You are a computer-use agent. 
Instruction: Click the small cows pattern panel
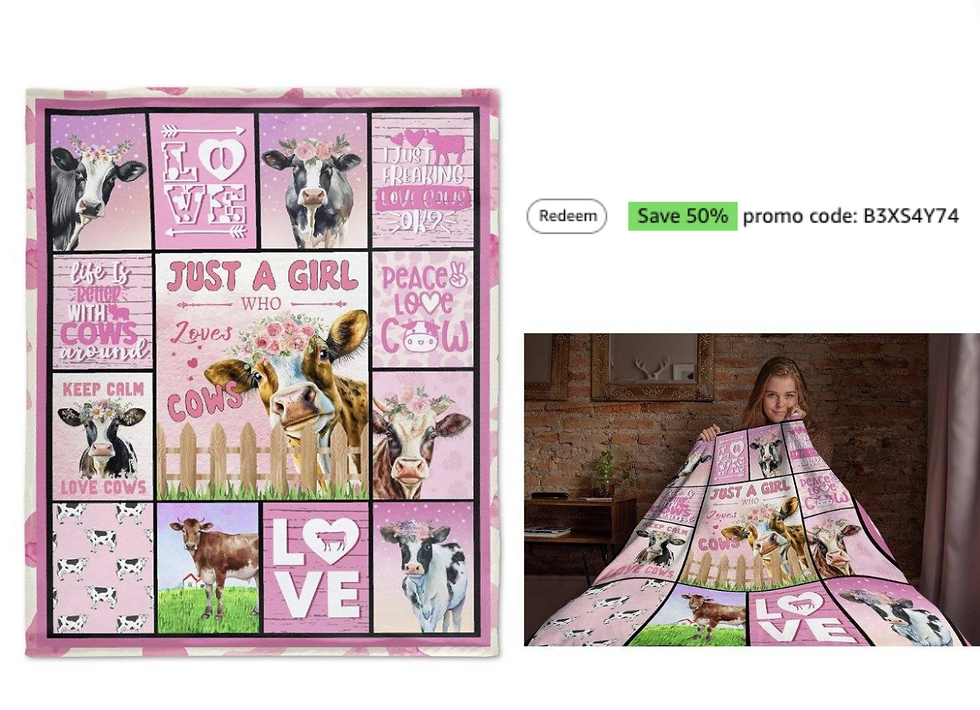103,568
